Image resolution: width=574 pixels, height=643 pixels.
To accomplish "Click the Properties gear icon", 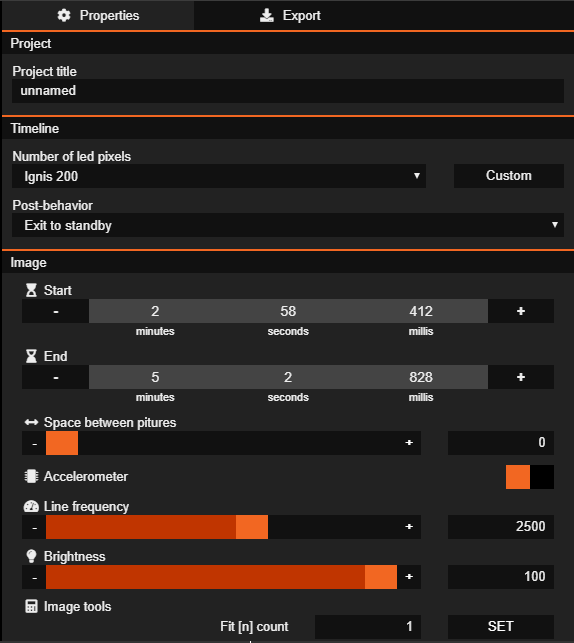I will click(x=64, y=16).
